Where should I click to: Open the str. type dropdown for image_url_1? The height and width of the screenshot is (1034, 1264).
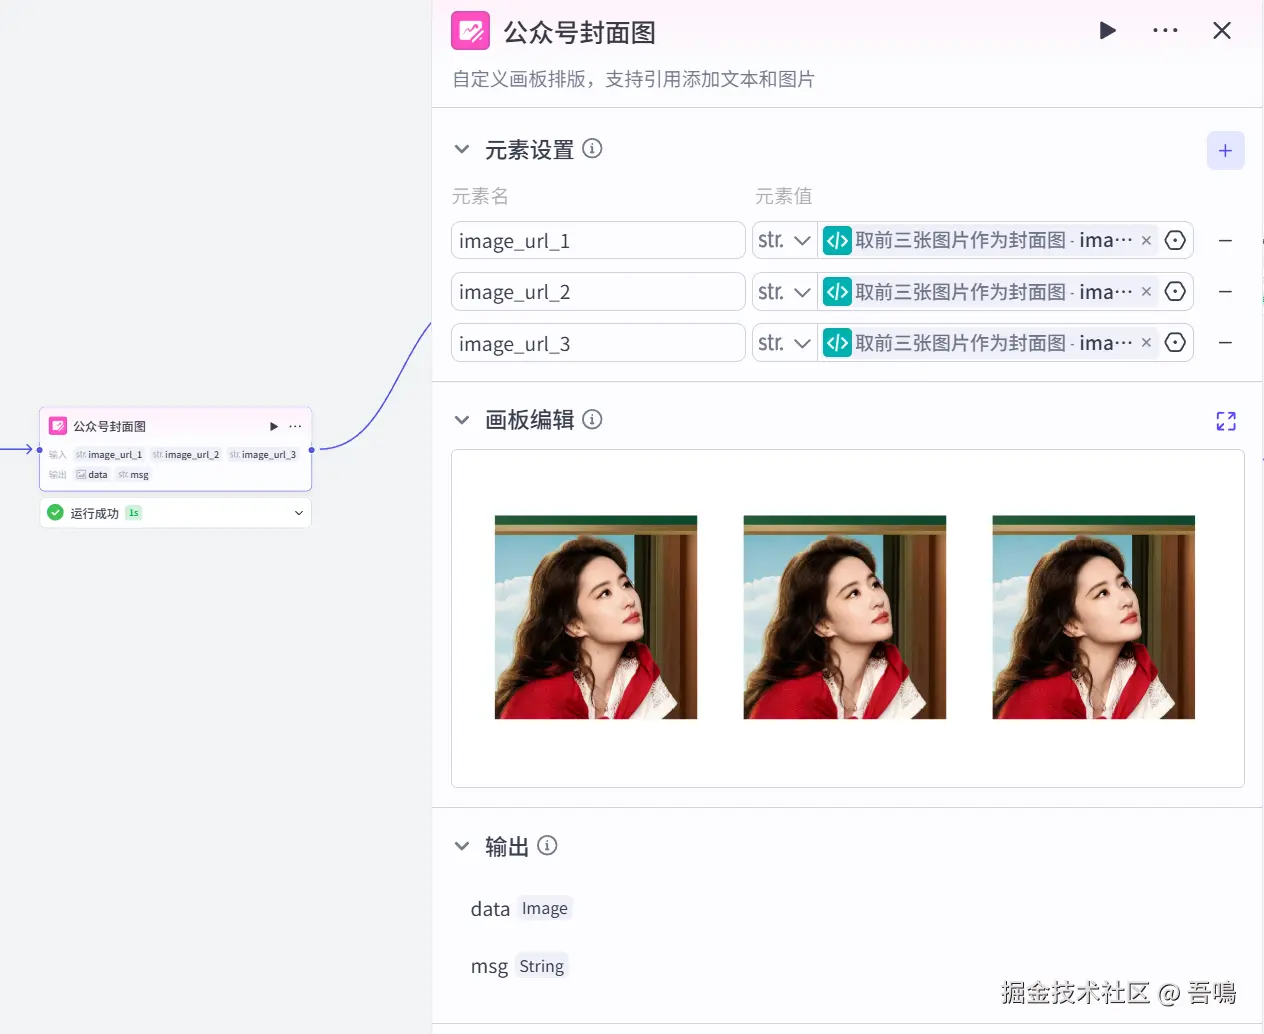(785, 241)
